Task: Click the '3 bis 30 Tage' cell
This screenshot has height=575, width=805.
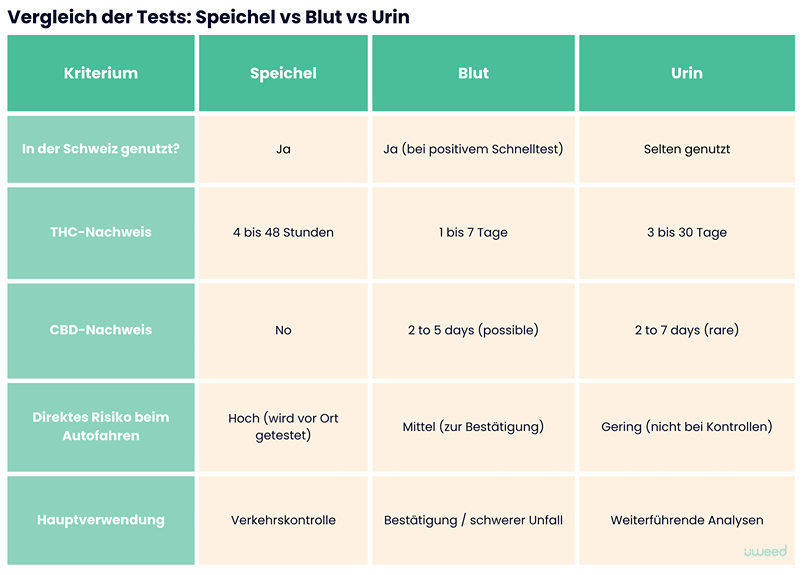Action: (687, 232)
